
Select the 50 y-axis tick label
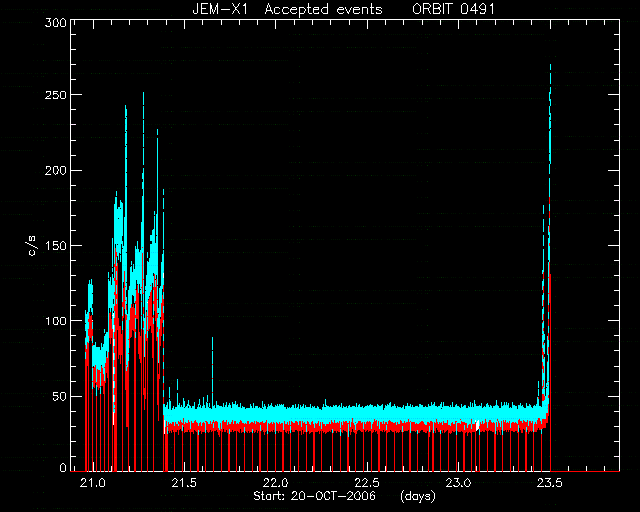tap(59, 396)
